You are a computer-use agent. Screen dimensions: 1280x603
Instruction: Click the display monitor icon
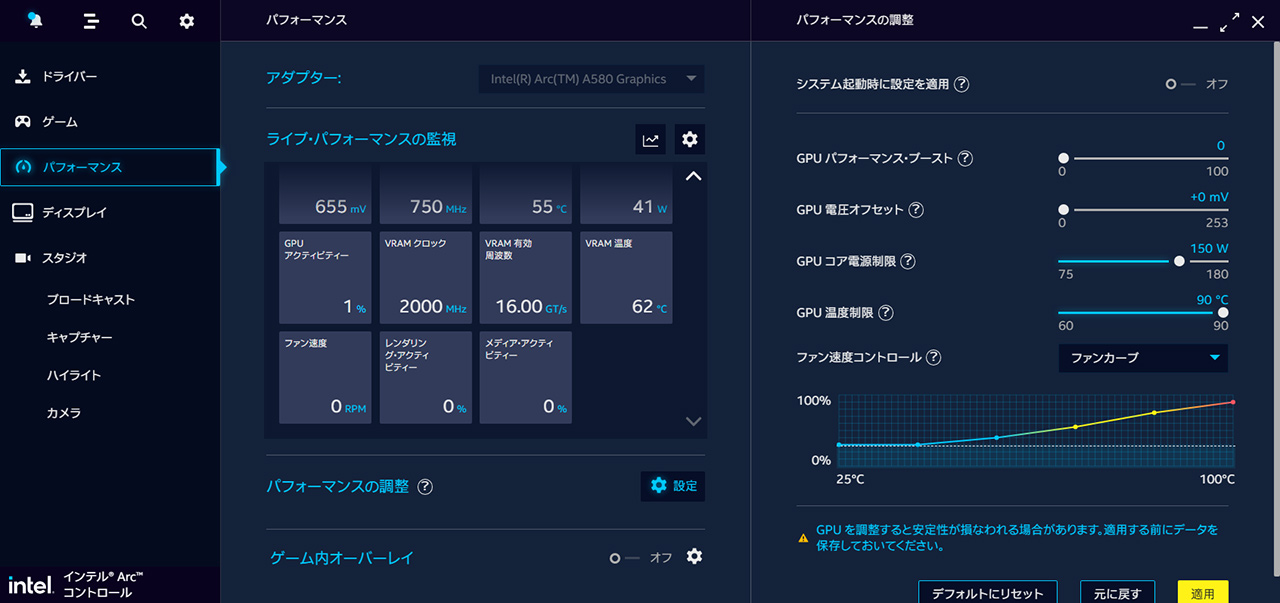pos(23,212)
